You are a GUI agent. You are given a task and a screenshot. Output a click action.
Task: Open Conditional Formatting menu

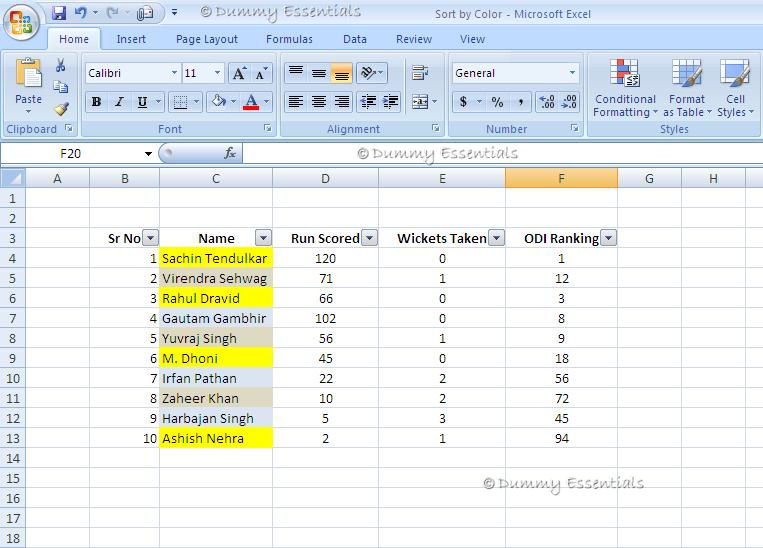point(625,88)
